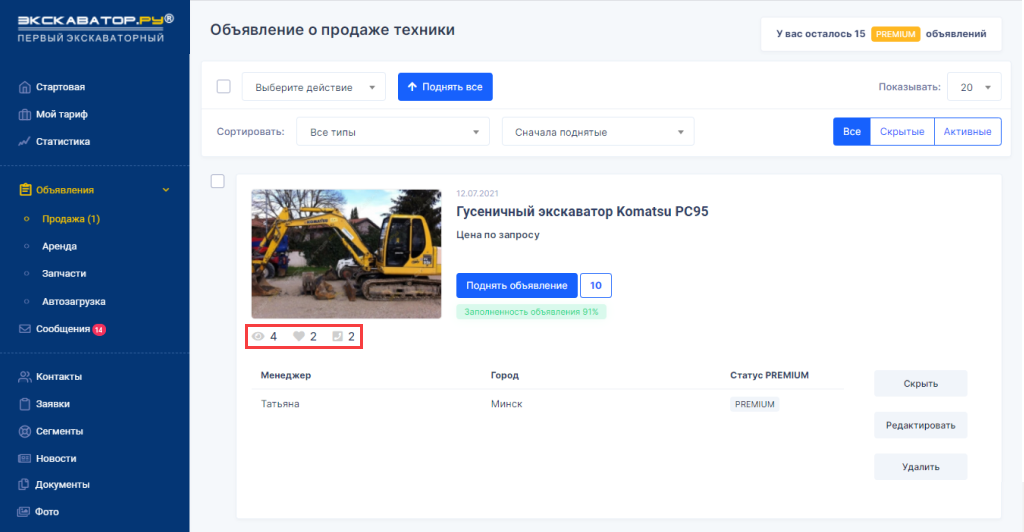Click the Статистика chart icon
Viewport: 1024px width, 532px height.
(x=25, y=142)
